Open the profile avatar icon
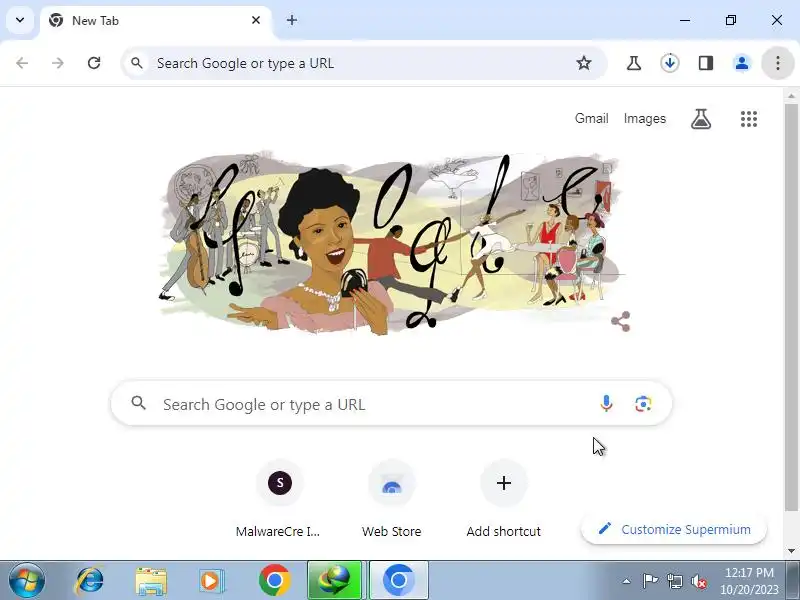Screen dimensions: 800x600 point(742,63)
